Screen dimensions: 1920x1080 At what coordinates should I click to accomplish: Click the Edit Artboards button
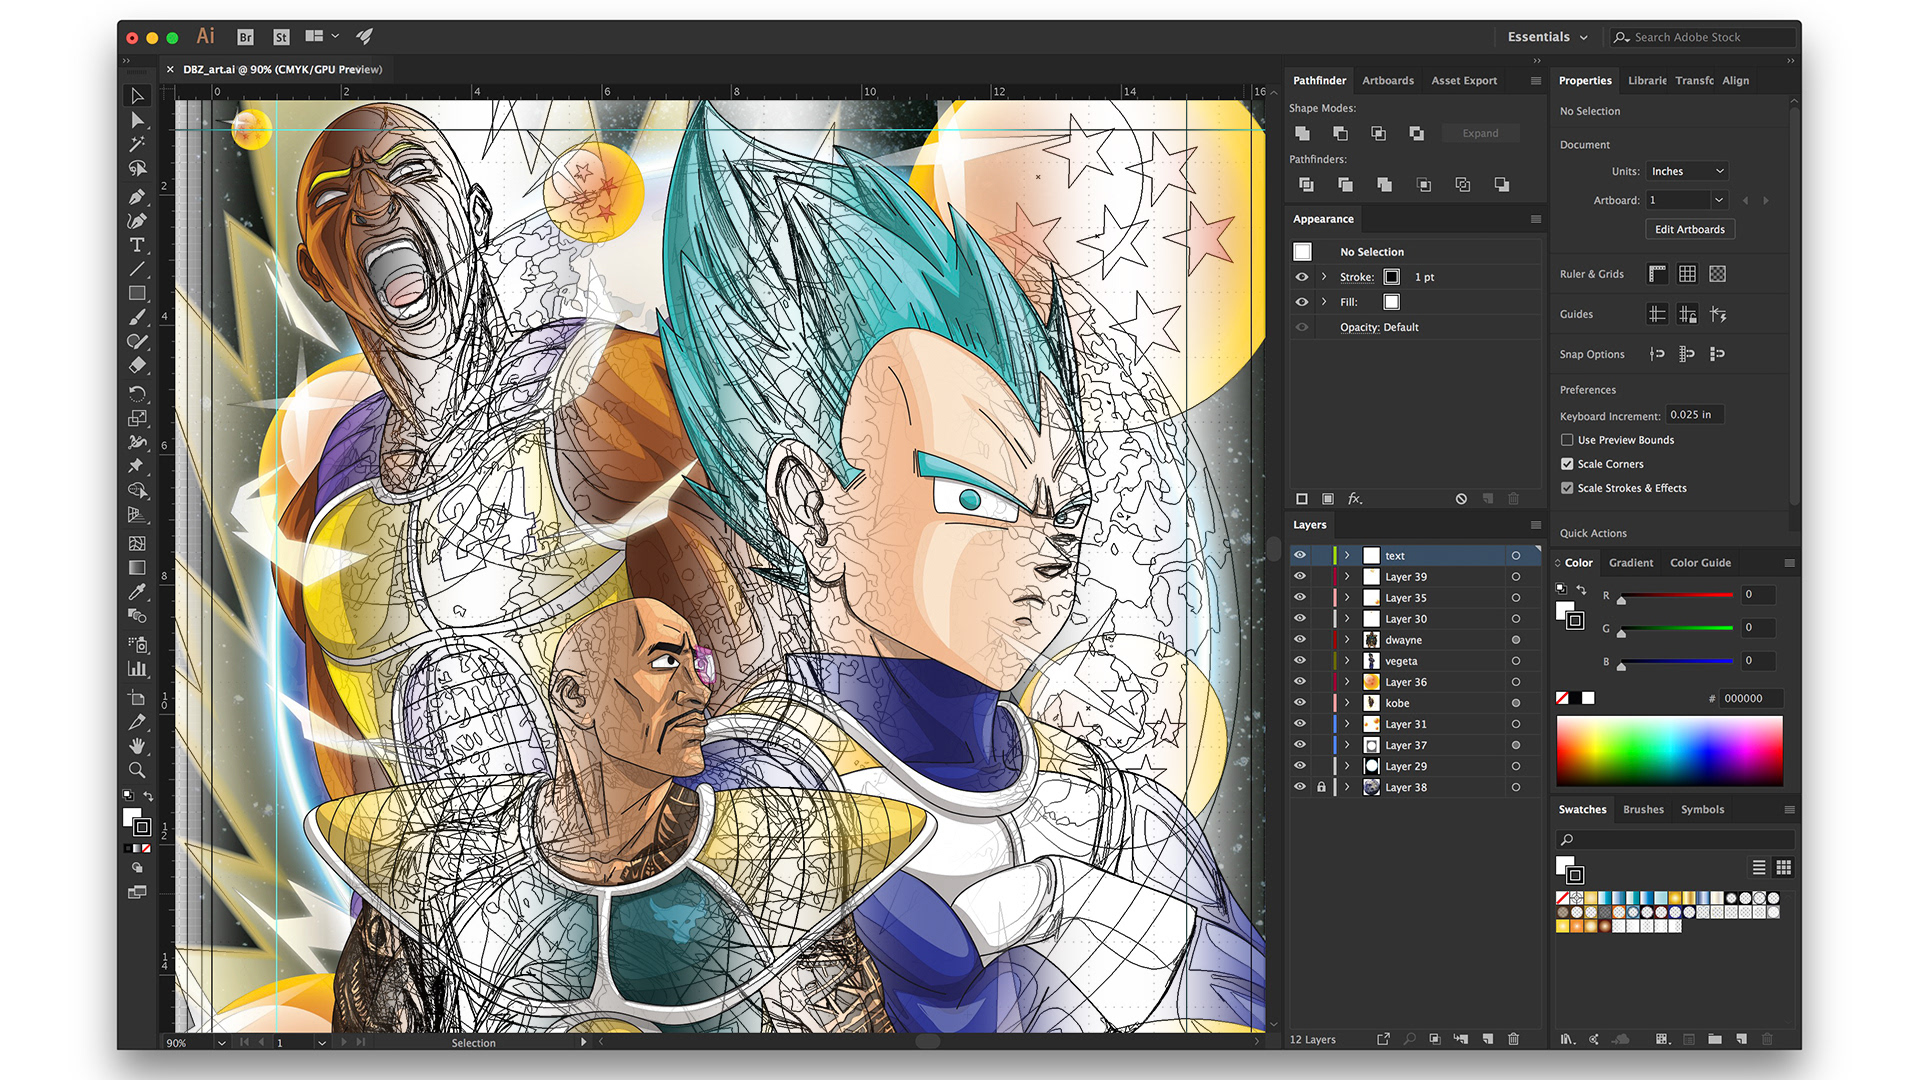1689,229
